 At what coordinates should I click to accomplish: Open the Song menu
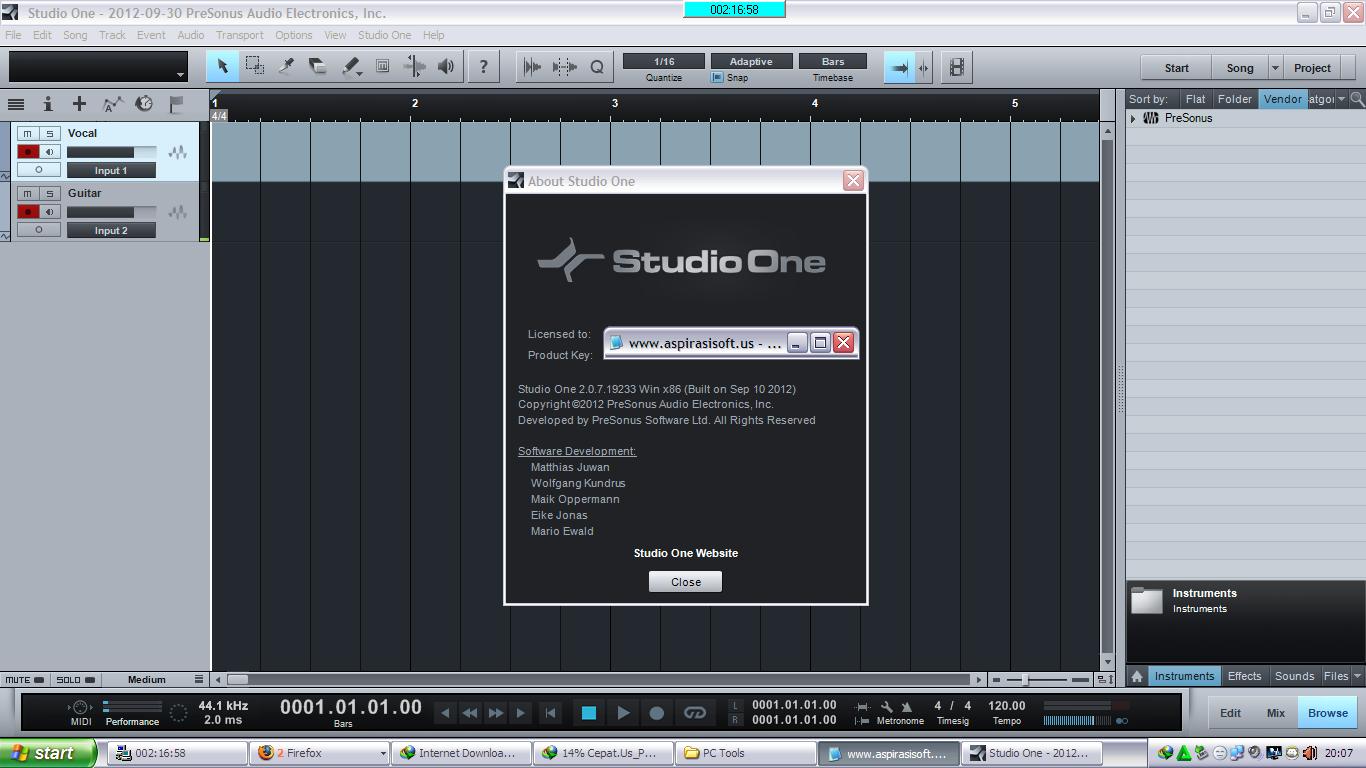pos(75,35)
